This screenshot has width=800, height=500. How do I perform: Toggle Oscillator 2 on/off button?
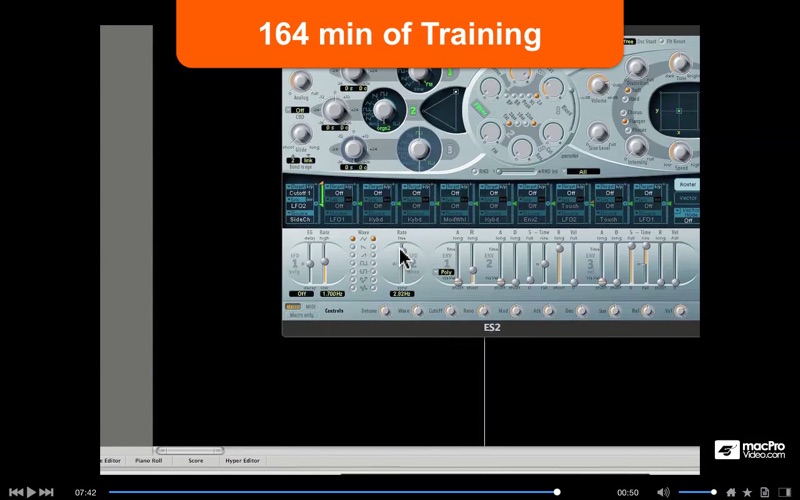(x=413, y=110)
